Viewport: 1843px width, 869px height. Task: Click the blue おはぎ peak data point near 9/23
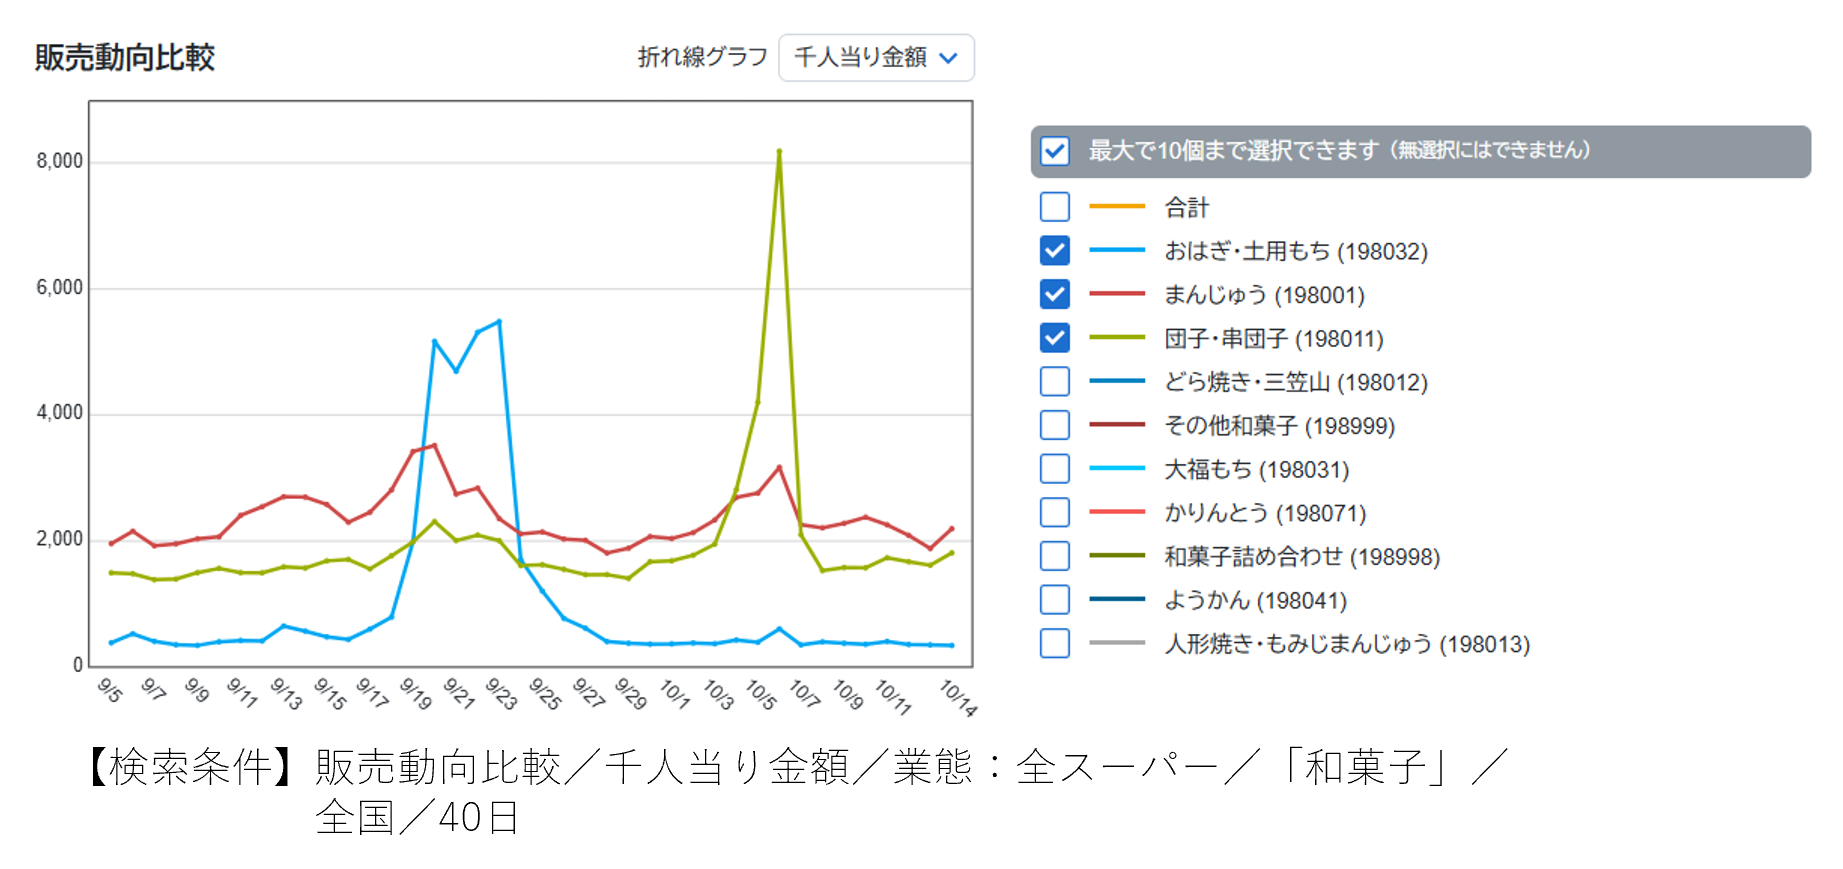pyautogui.click(x=499, y=322)
